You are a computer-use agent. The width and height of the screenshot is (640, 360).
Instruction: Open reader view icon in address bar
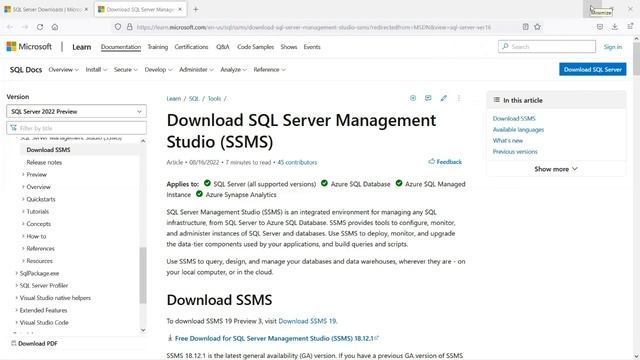pyautogui.click(x=525, y=27)
